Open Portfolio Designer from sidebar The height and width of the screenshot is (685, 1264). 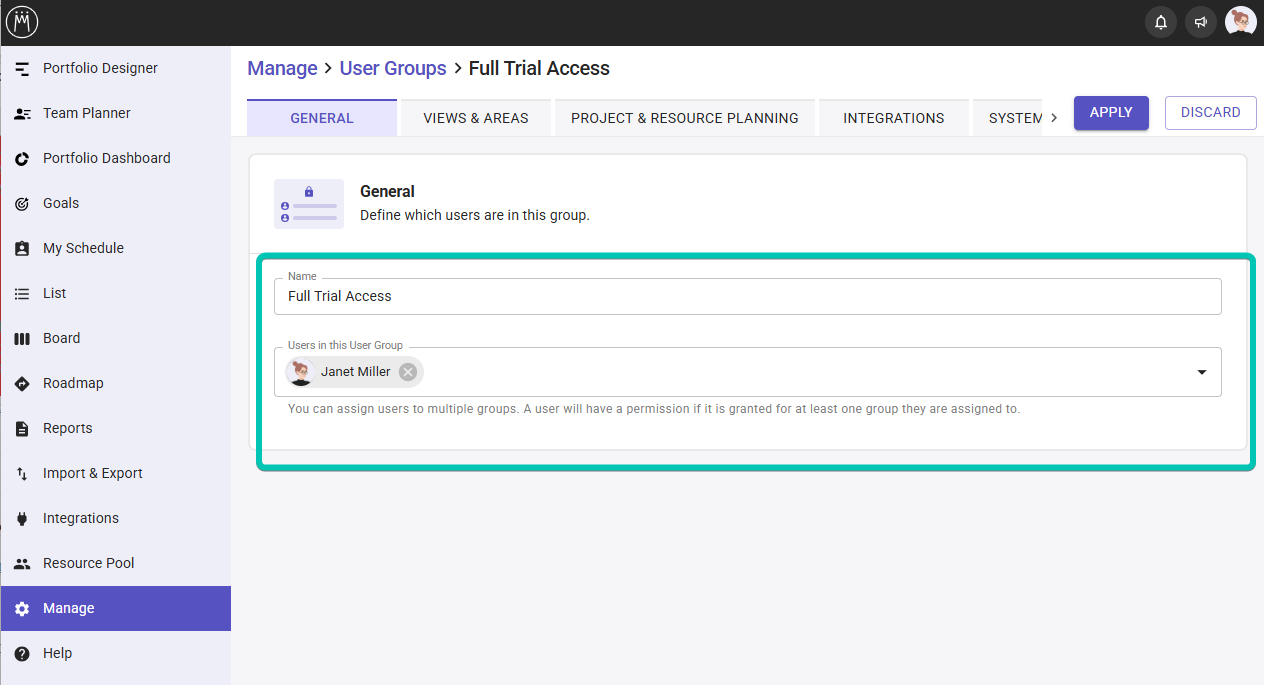point(100,68)
